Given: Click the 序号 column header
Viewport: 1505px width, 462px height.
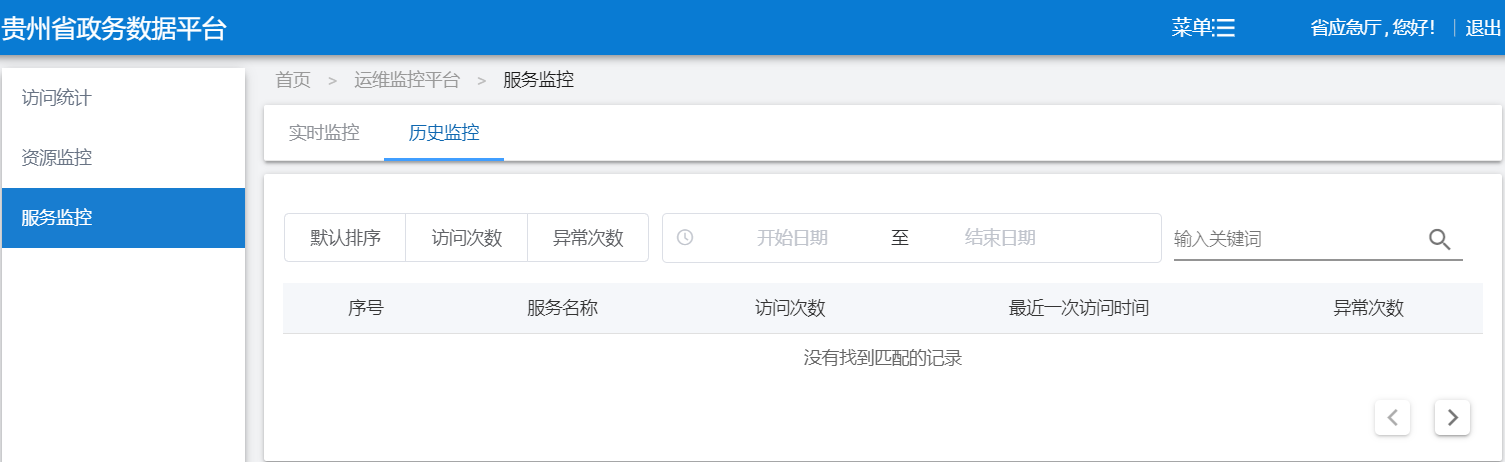Looking at the screenshot, I should [366, 308].
